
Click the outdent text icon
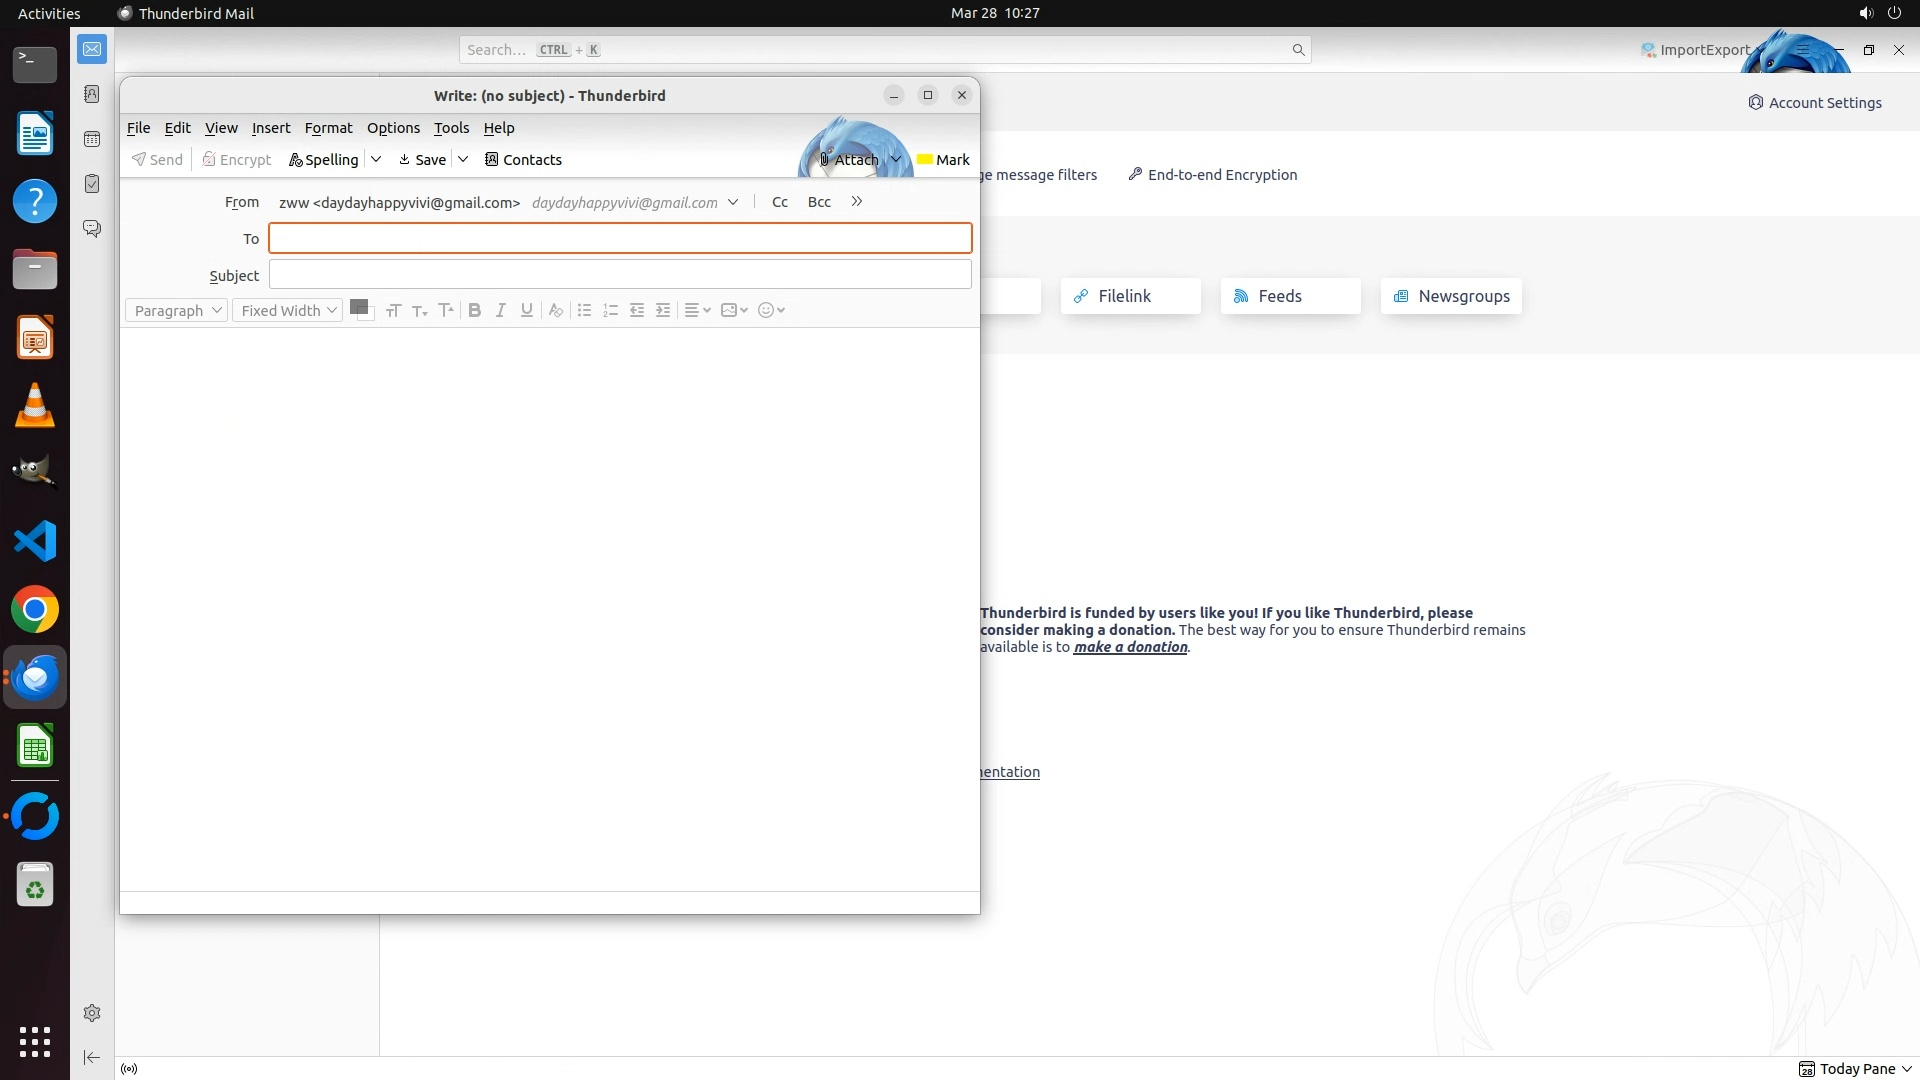click(x=637, y=310)
